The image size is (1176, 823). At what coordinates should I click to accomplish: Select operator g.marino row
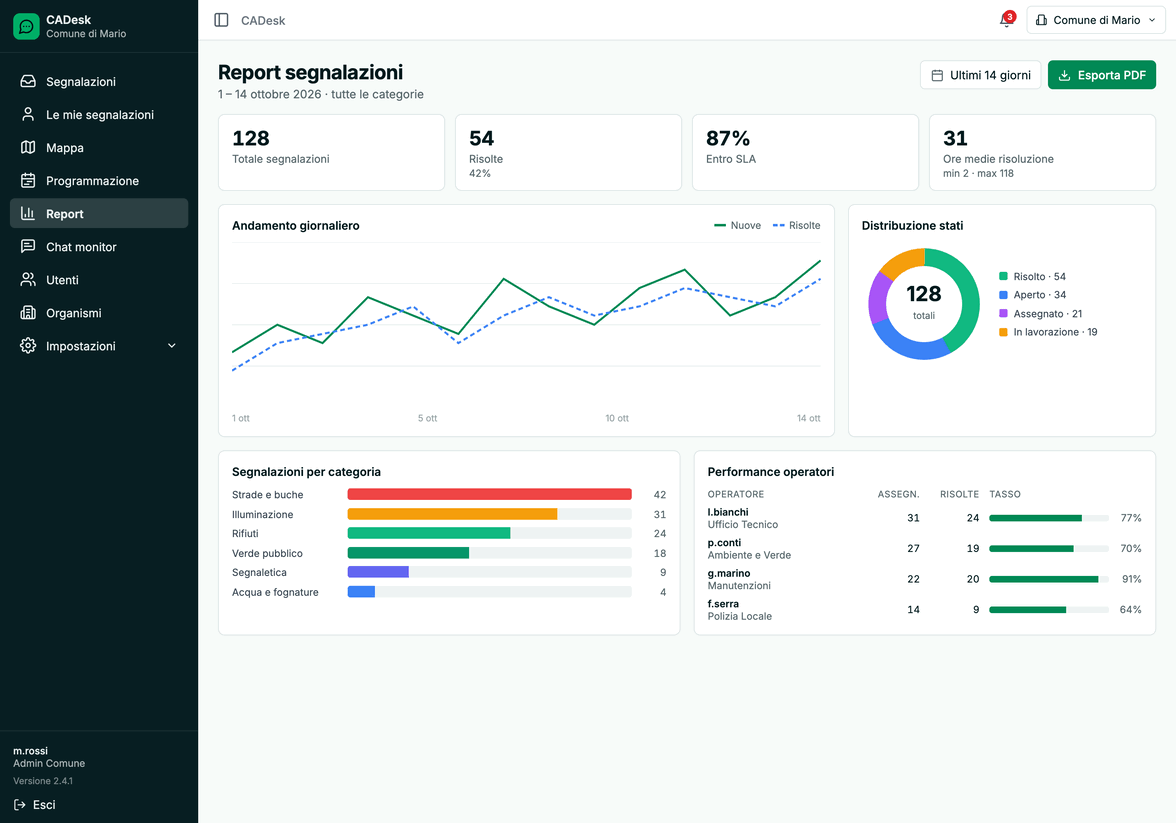click(x=924, y=579)
